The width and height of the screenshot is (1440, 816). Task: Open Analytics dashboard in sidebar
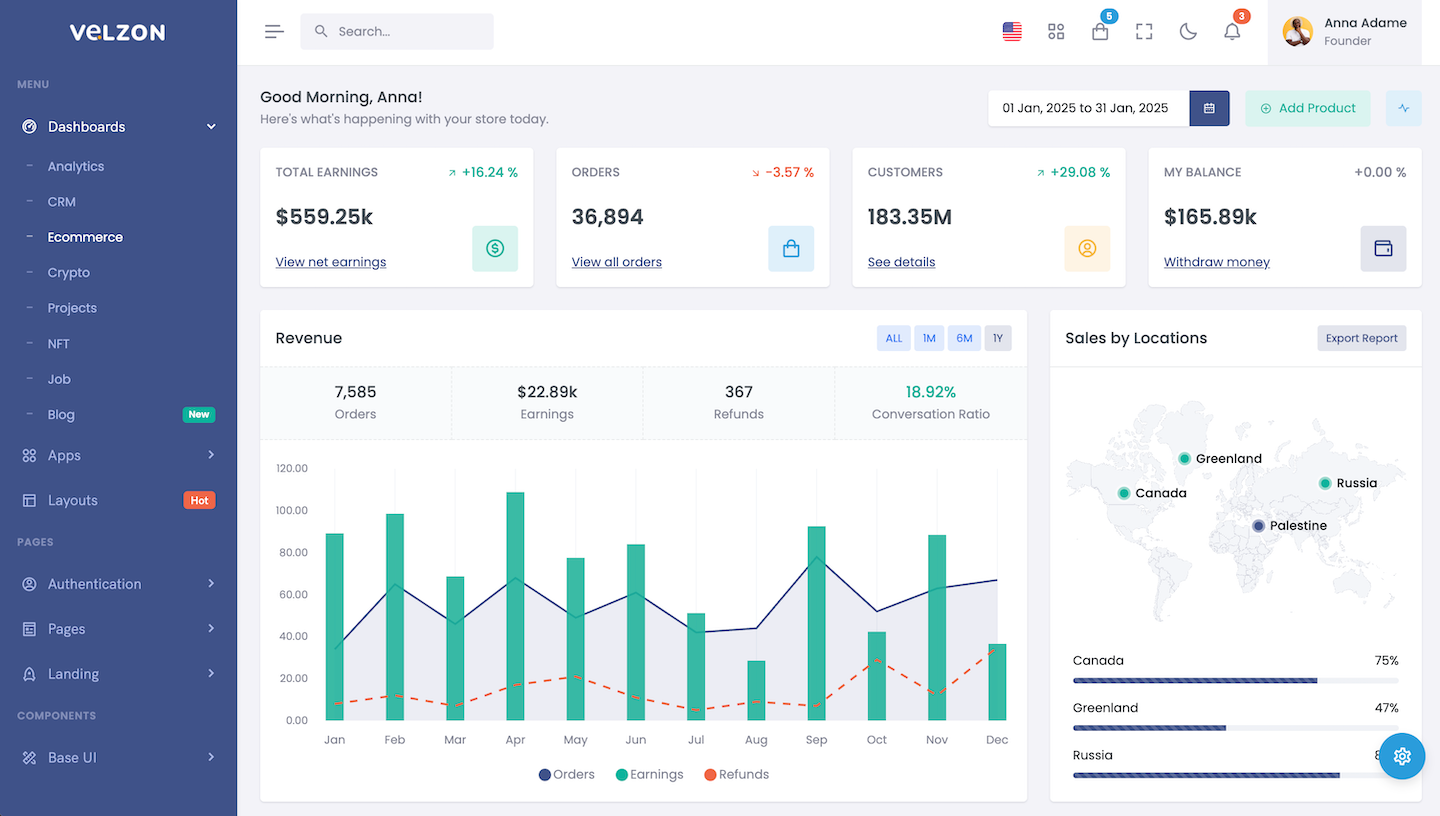(x=76, y=166)
